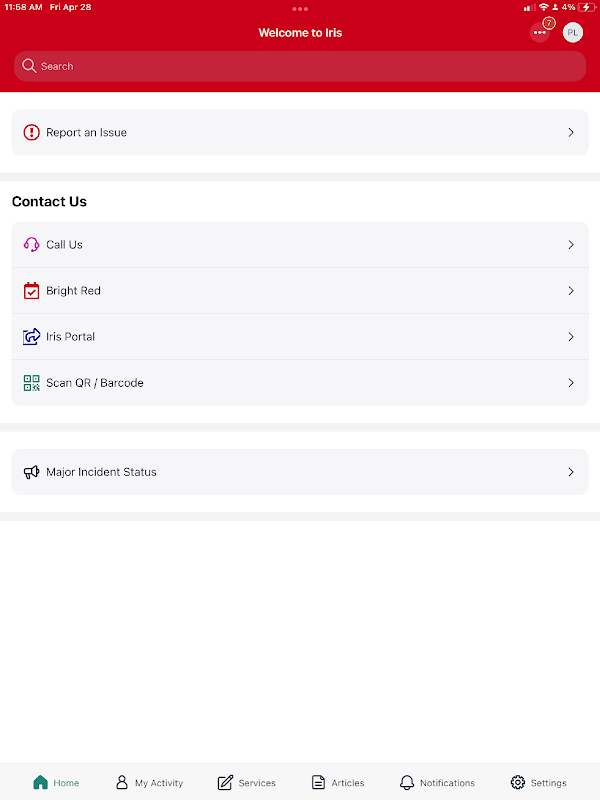Switch to the My Activity tab
Image resolution: width=600 pixels, height=800 pixels.
149,782
